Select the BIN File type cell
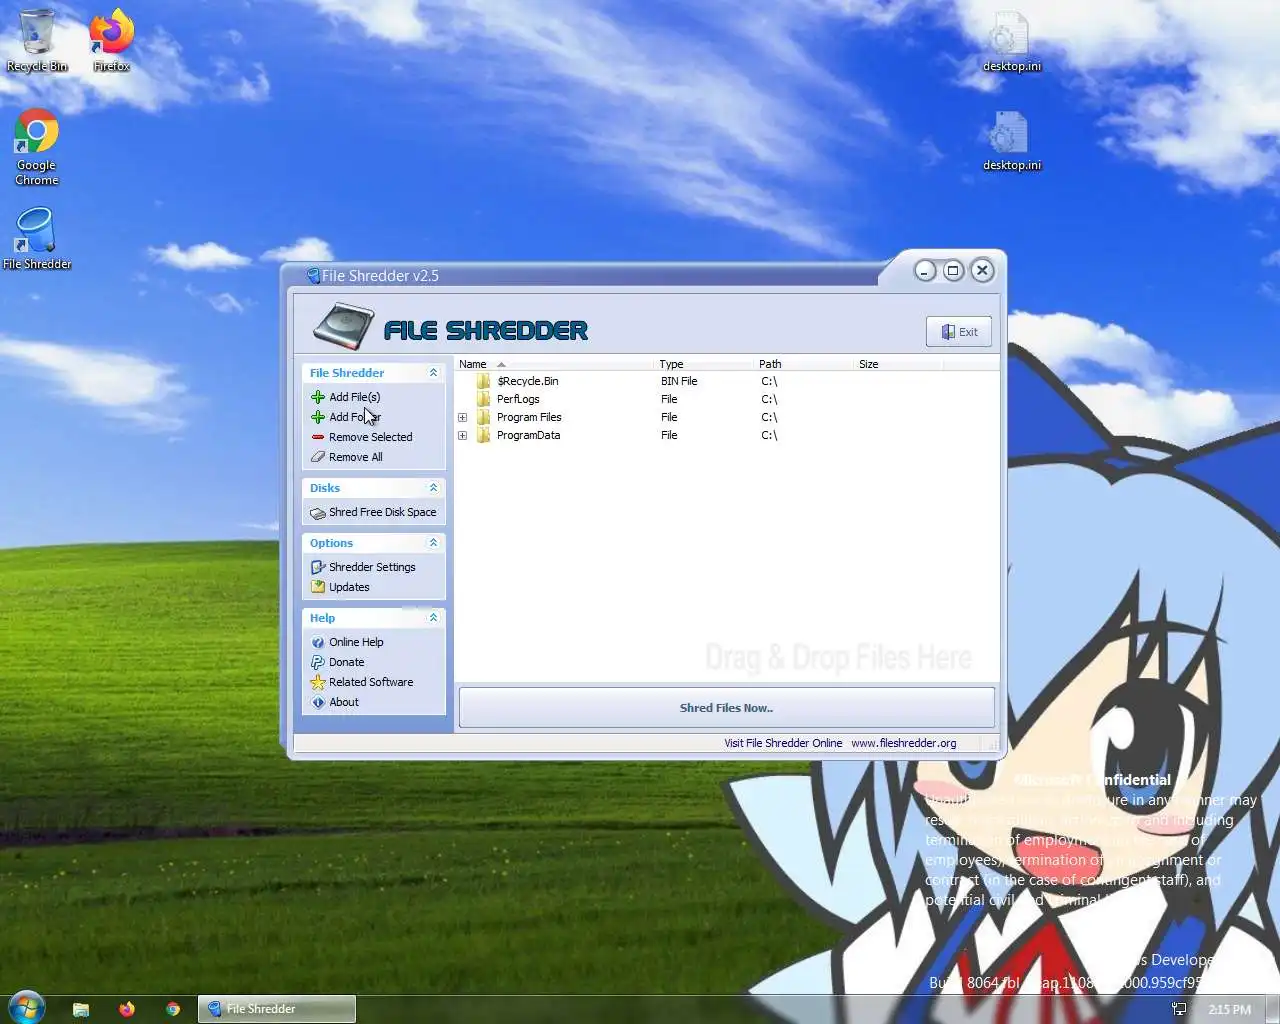The width and height of the screenshot is (1280, 1024). [x=679, y=381]
